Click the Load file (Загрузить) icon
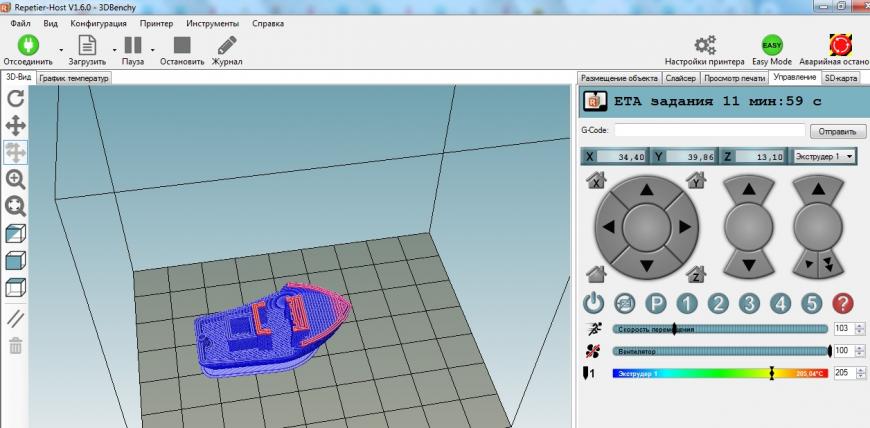The image size is (870, 428). coord(88,45)
